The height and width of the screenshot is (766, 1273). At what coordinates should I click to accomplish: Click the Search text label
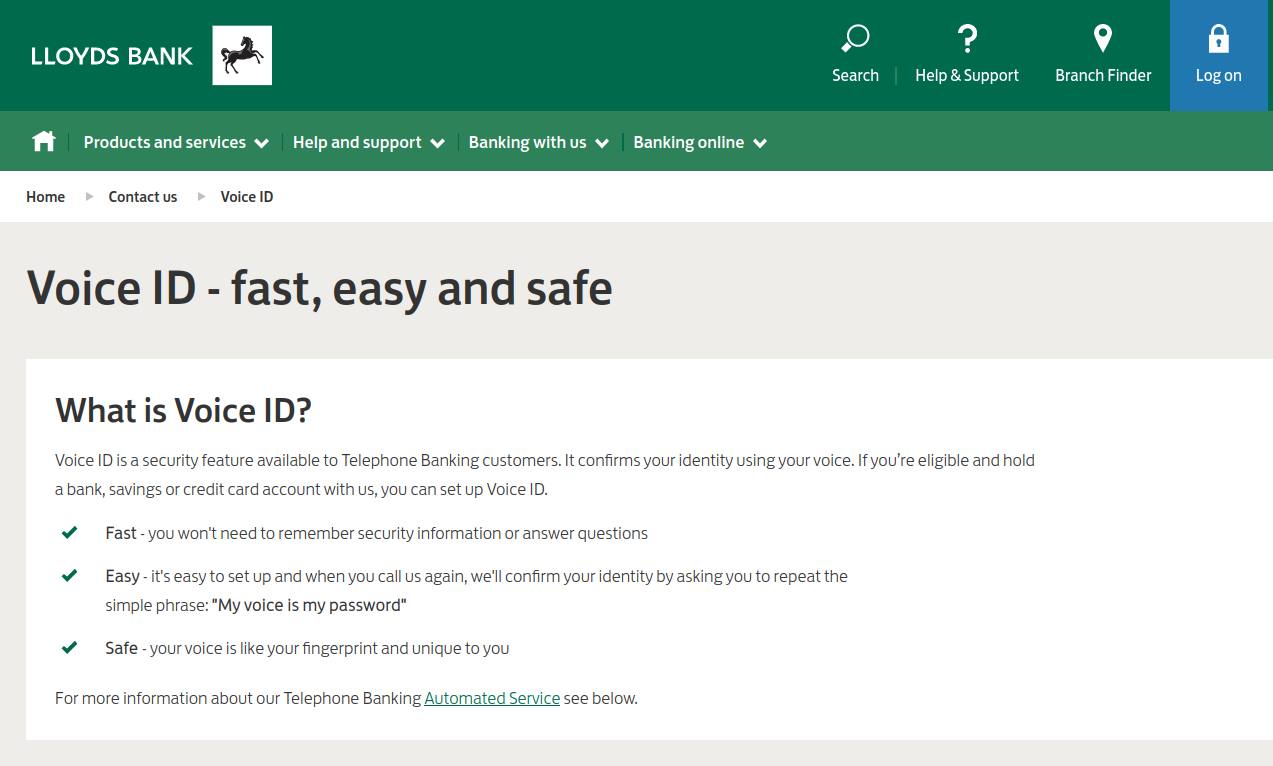(855, 75)
